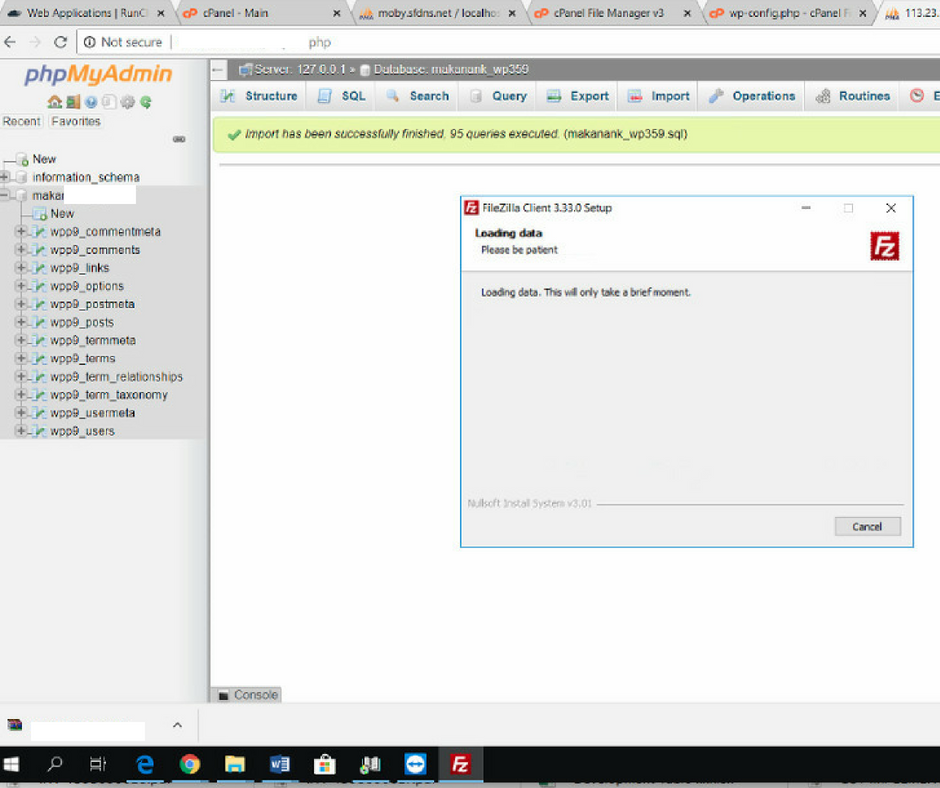Click the log out icon in phpMyAdmin sidebar

click(73, 102)
